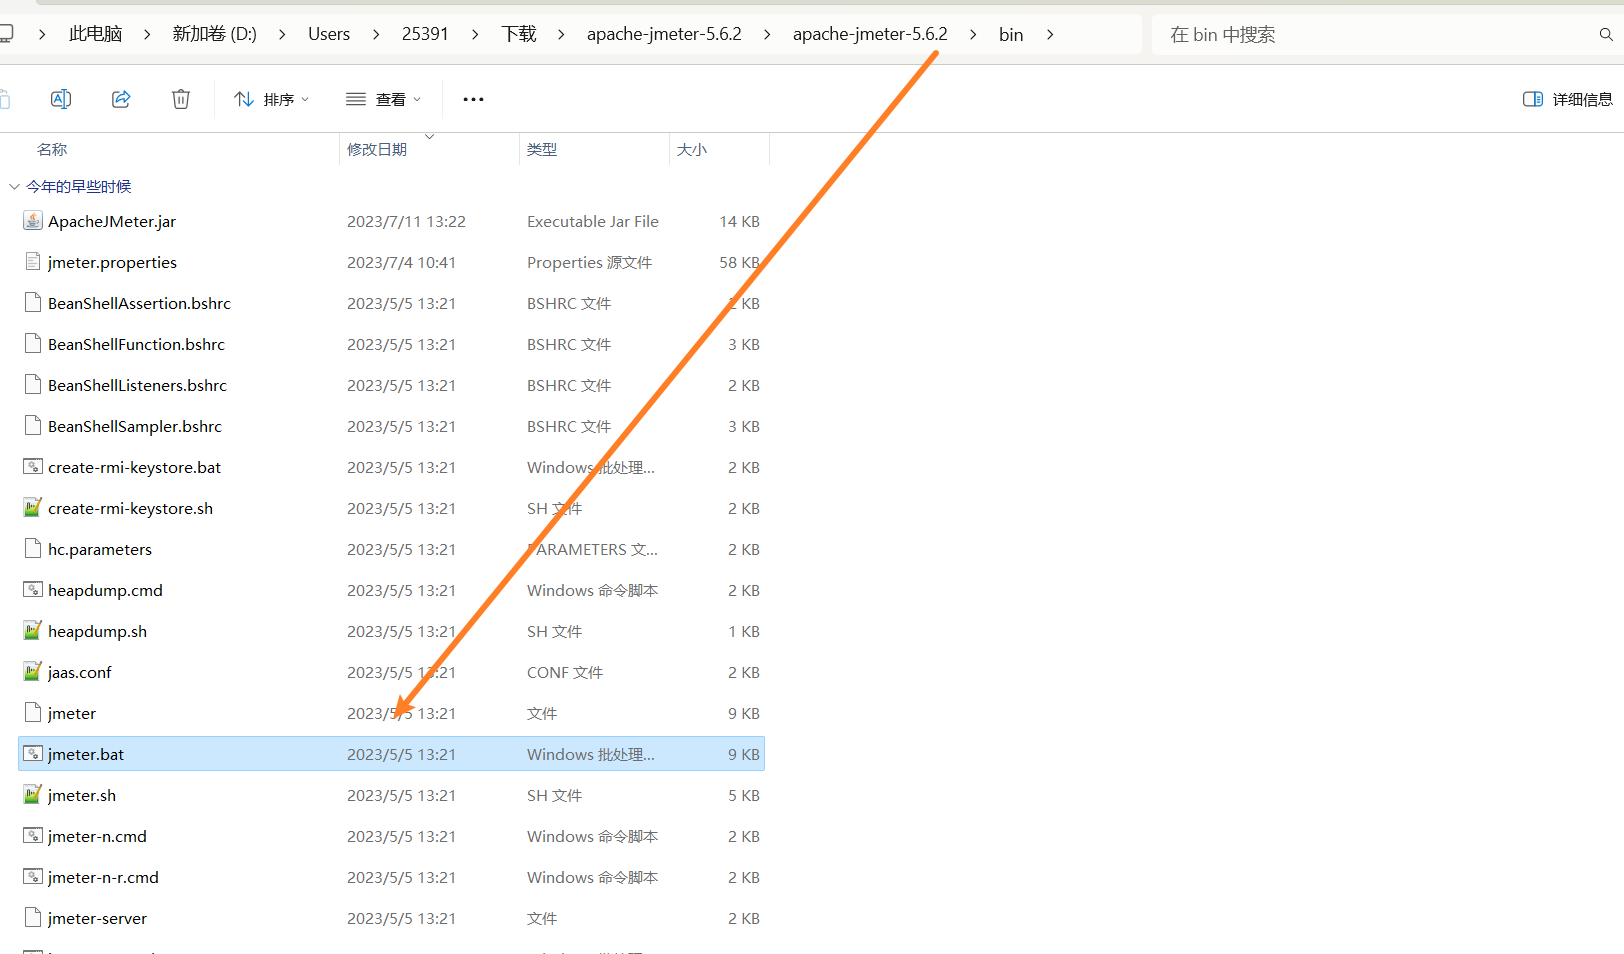Expand chevron after 下载 in breadcrumb

(x=561, y=34)
